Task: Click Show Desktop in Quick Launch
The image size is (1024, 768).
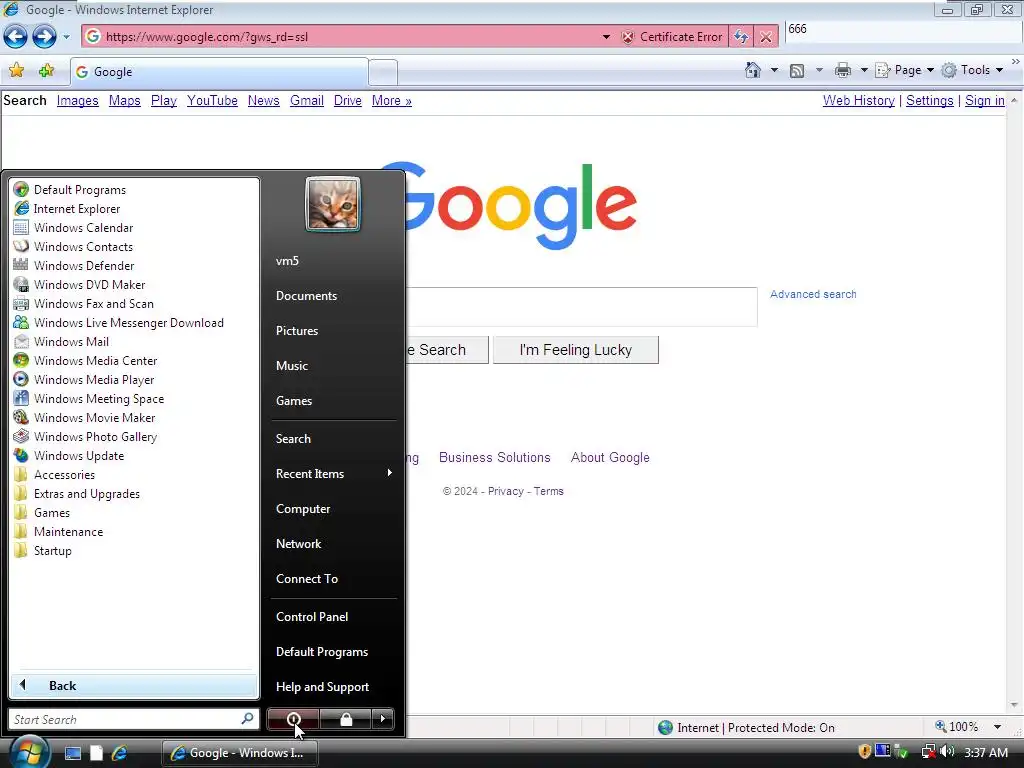Action: tap(72, 753)
